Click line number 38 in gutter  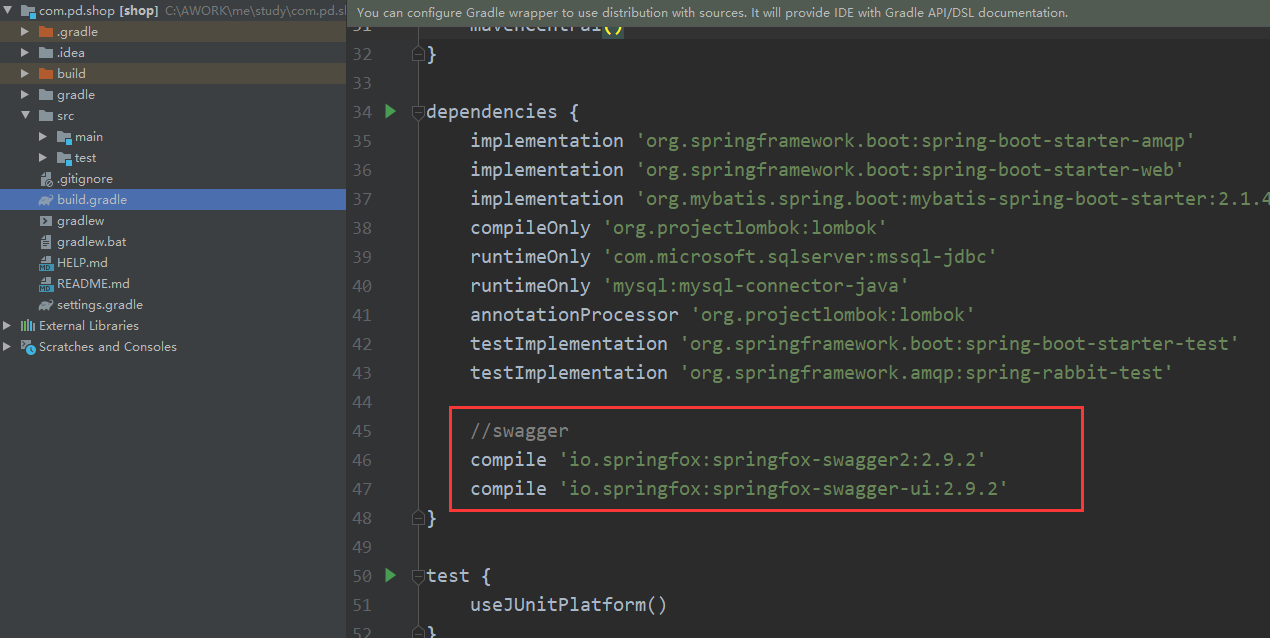[x=362, y=228]
